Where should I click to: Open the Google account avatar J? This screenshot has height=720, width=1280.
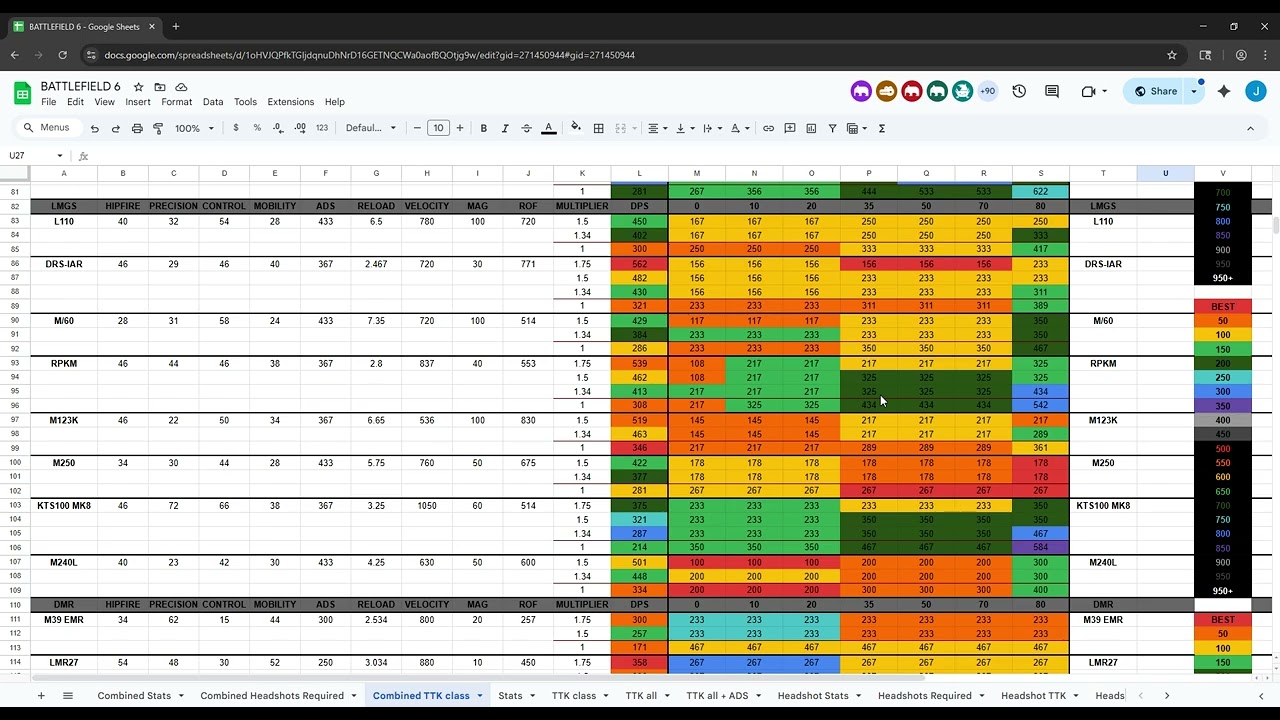tap(1256, 91)
